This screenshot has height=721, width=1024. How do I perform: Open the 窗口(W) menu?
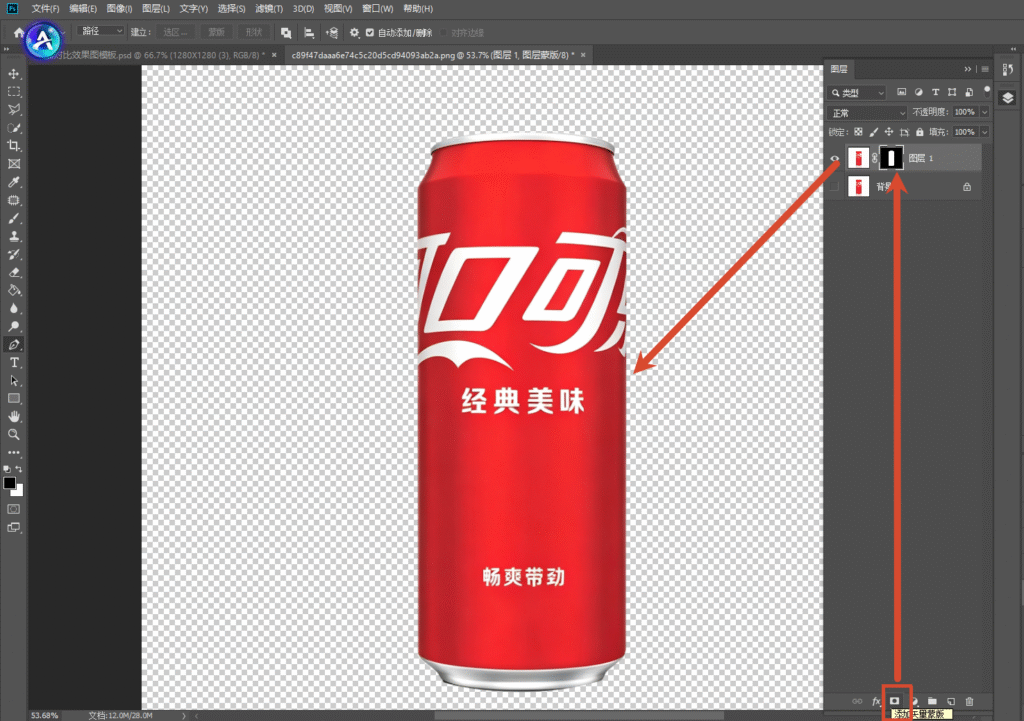pos(377,8)
